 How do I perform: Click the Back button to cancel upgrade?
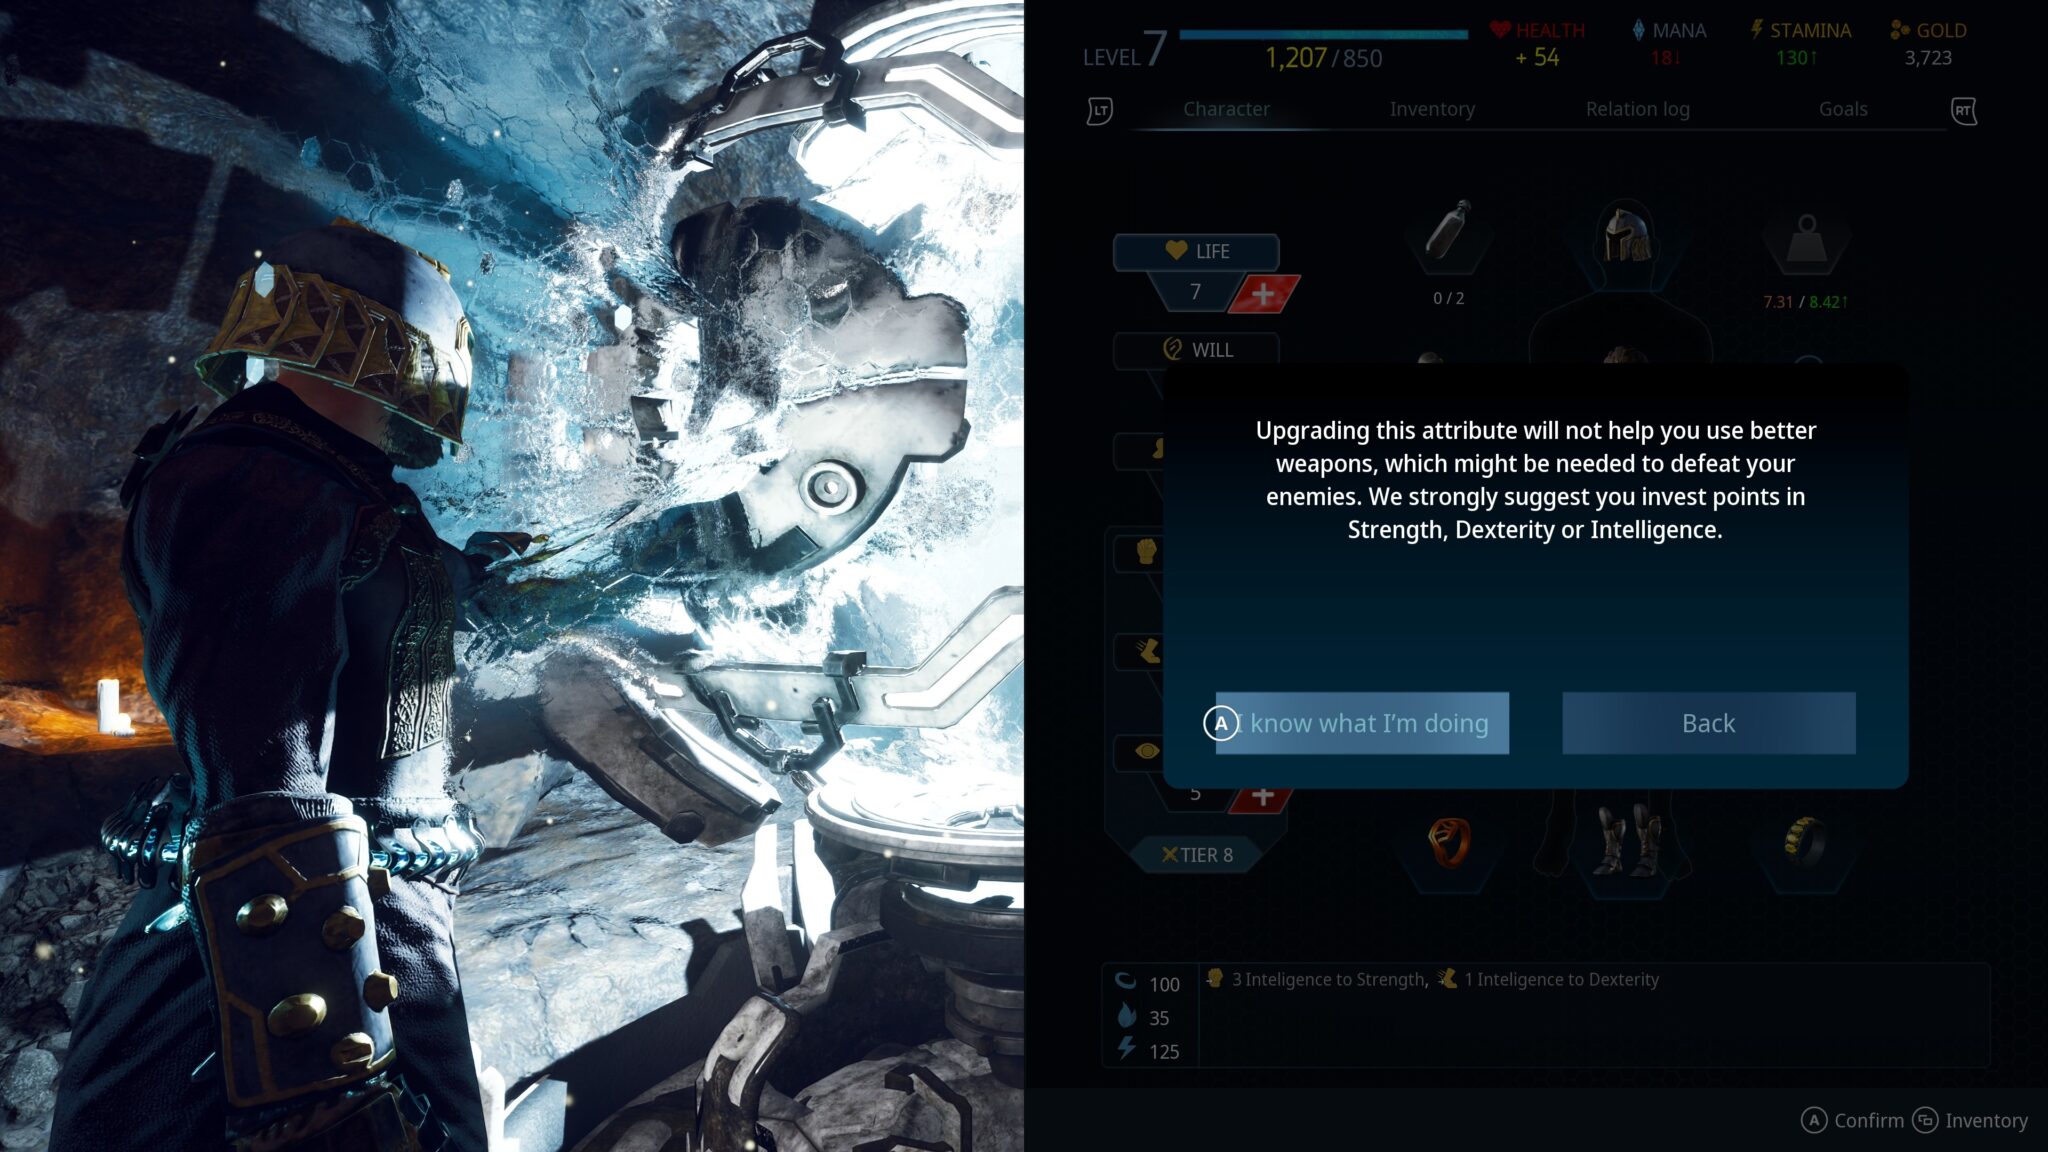[1708, 722]
